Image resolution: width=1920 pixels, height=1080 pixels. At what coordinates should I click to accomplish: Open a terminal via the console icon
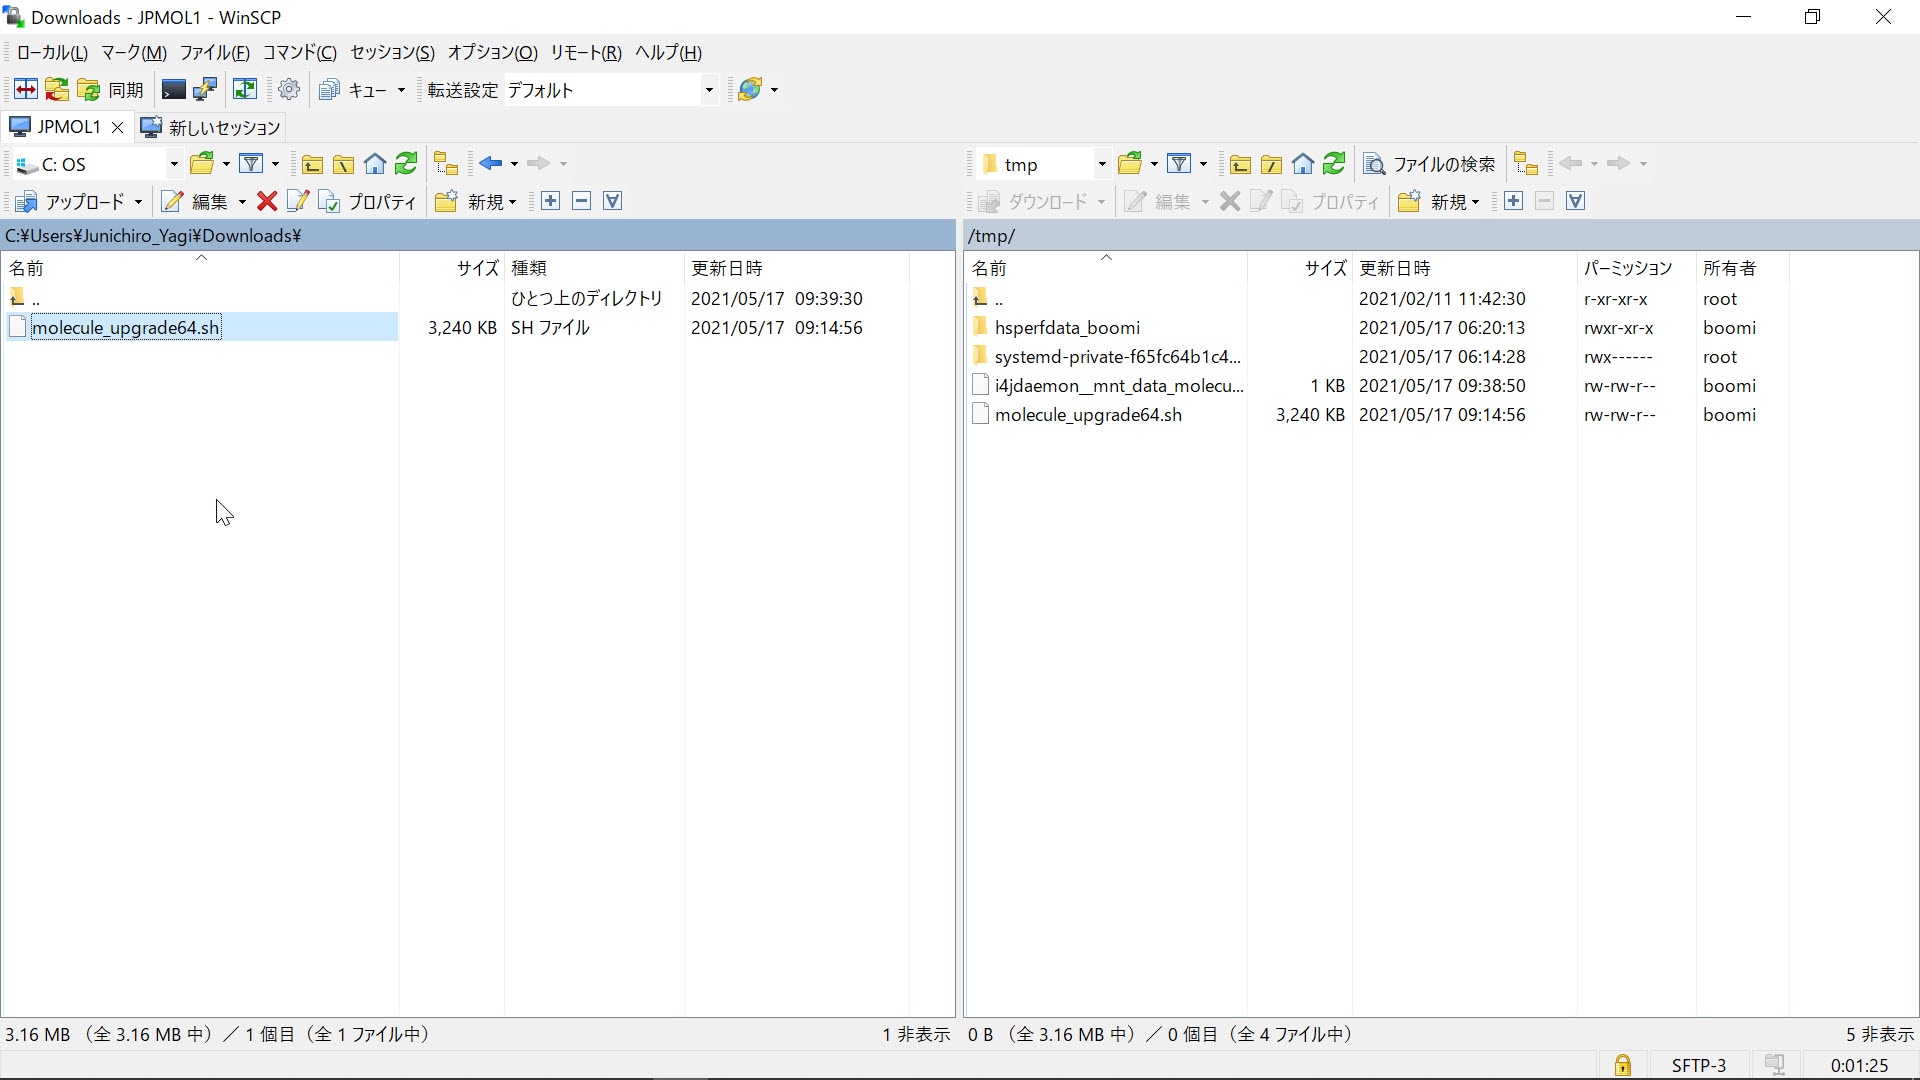pos(172,89)
